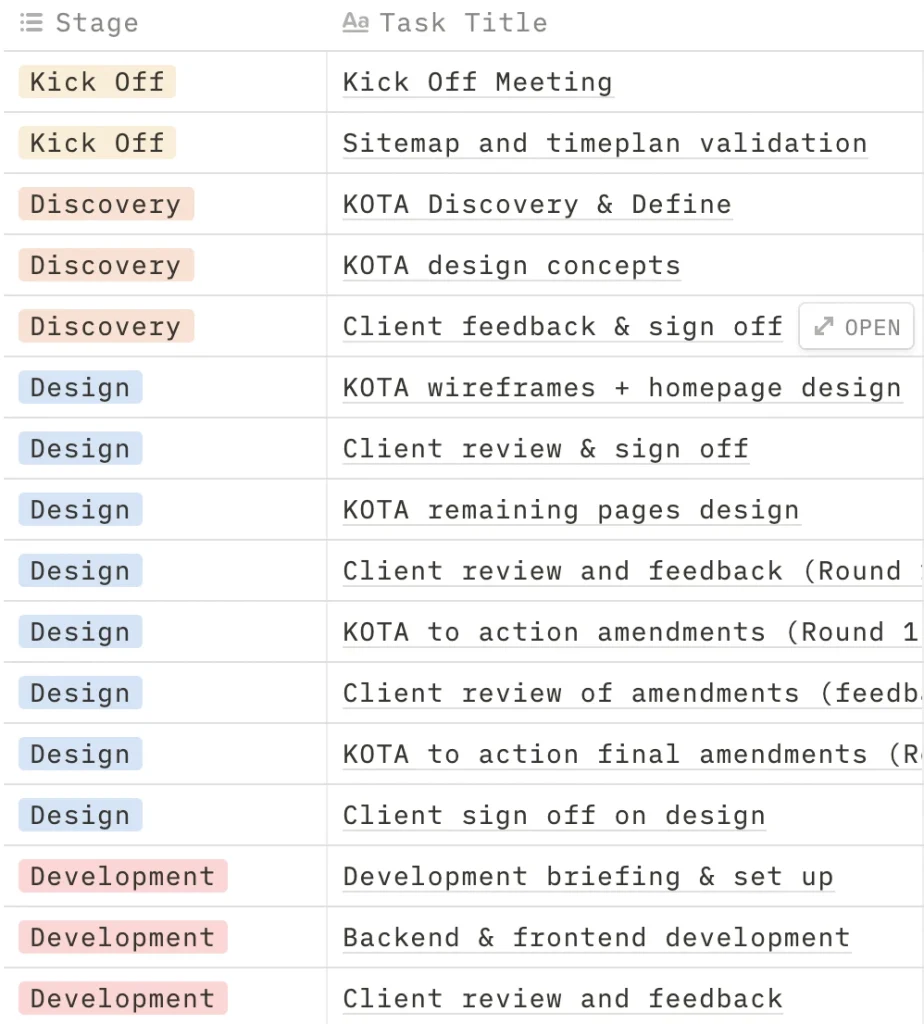Open KOTA Discovery & Define task
This screenshot has height=1024, width=924.
537,204
